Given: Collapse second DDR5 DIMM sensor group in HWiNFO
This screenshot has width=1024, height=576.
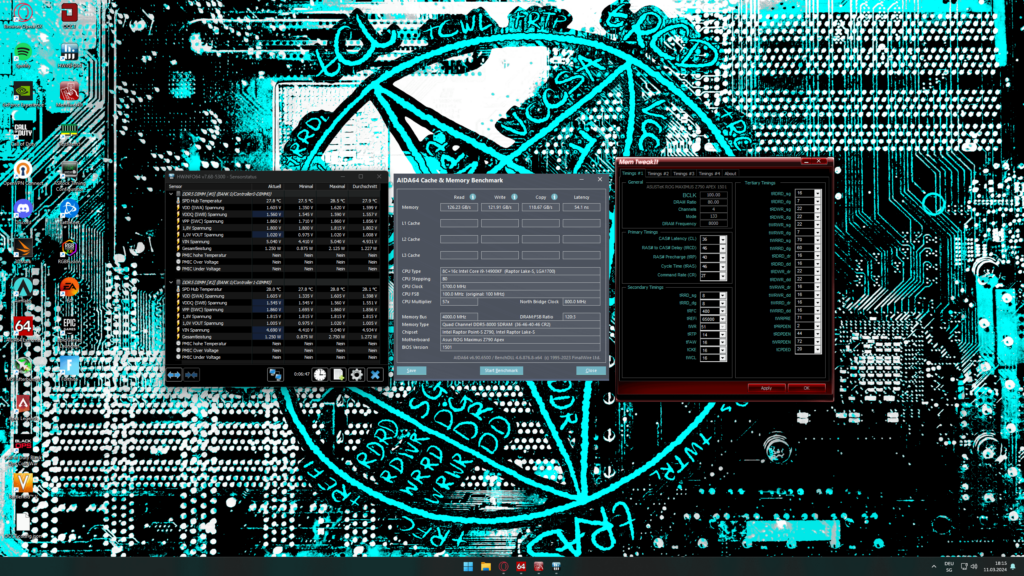Looking at the screenshot, I should click(x=172, y=282).
